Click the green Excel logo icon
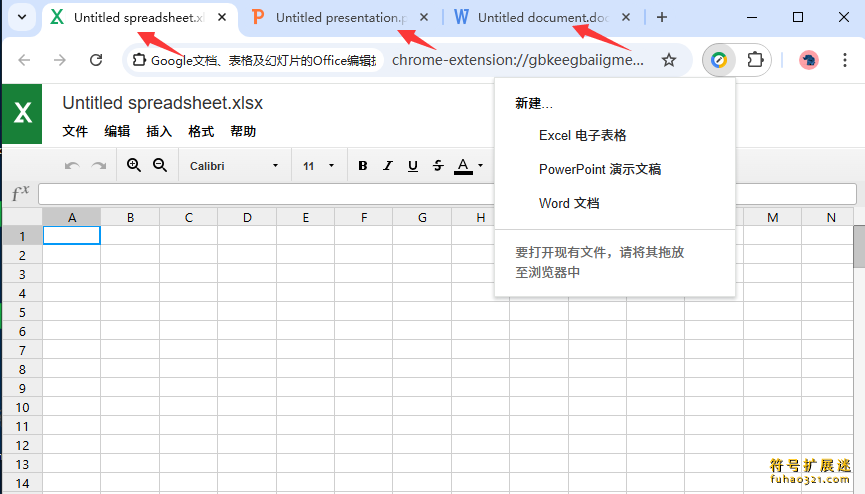 point(22,114)
